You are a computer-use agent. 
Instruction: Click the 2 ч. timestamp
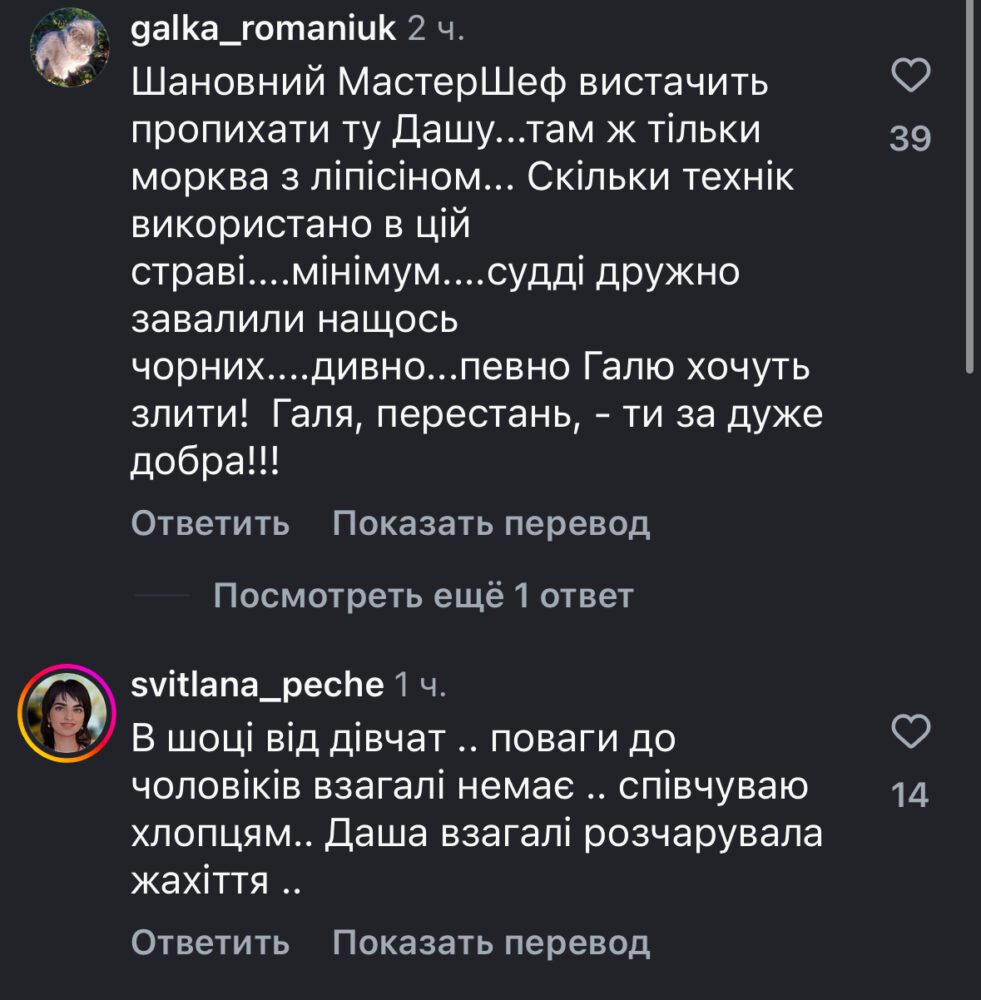click(436, 30)
